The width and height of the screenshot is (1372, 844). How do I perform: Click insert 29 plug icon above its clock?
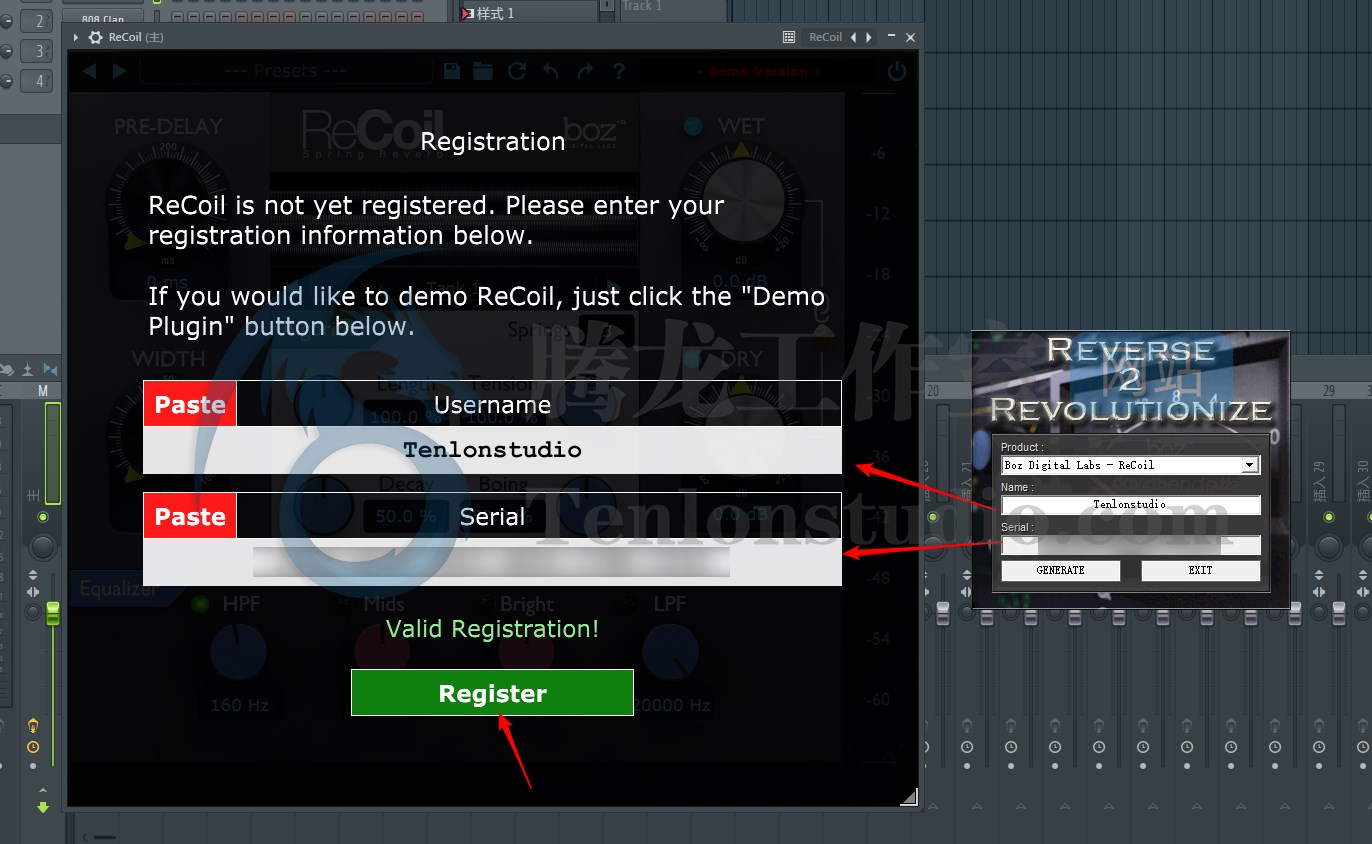pos(1319,726)
